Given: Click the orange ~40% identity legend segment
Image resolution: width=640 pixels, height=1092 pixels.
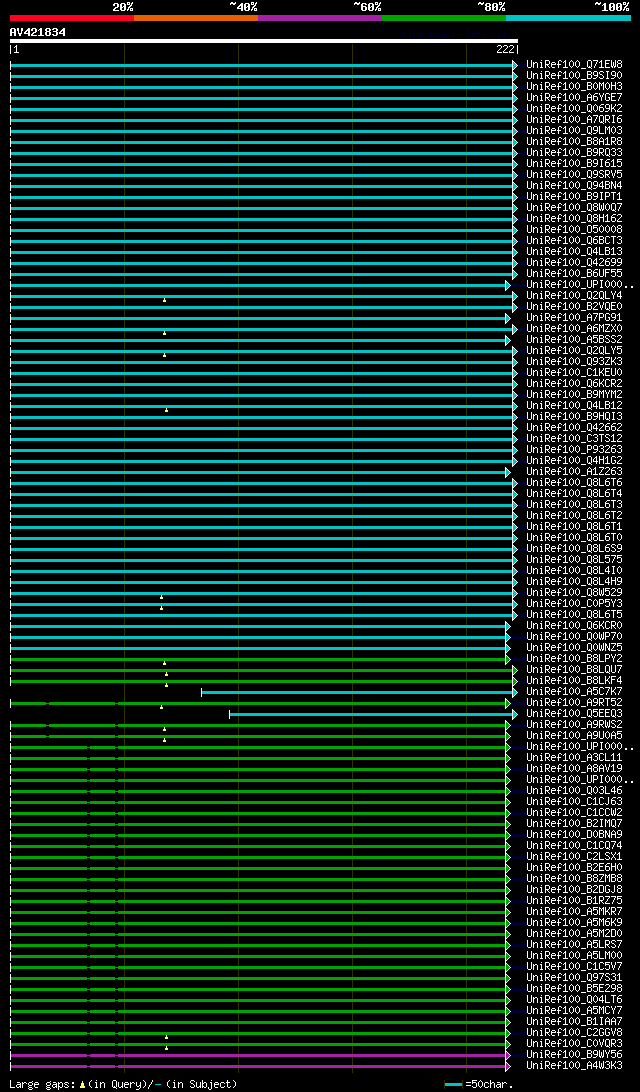Looking at the screenshot, I should (x=196, y=17).
